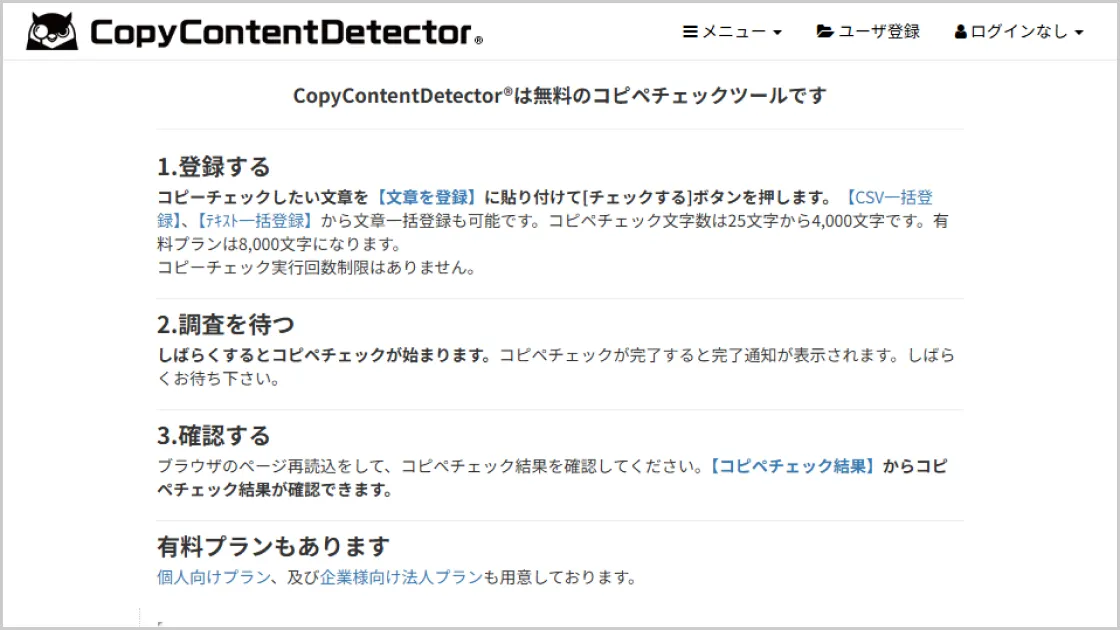Select the CopyContentDetector brand wordmark
Image resolution: width=1120 pixels, height=630 pixels.
[285, 31]
